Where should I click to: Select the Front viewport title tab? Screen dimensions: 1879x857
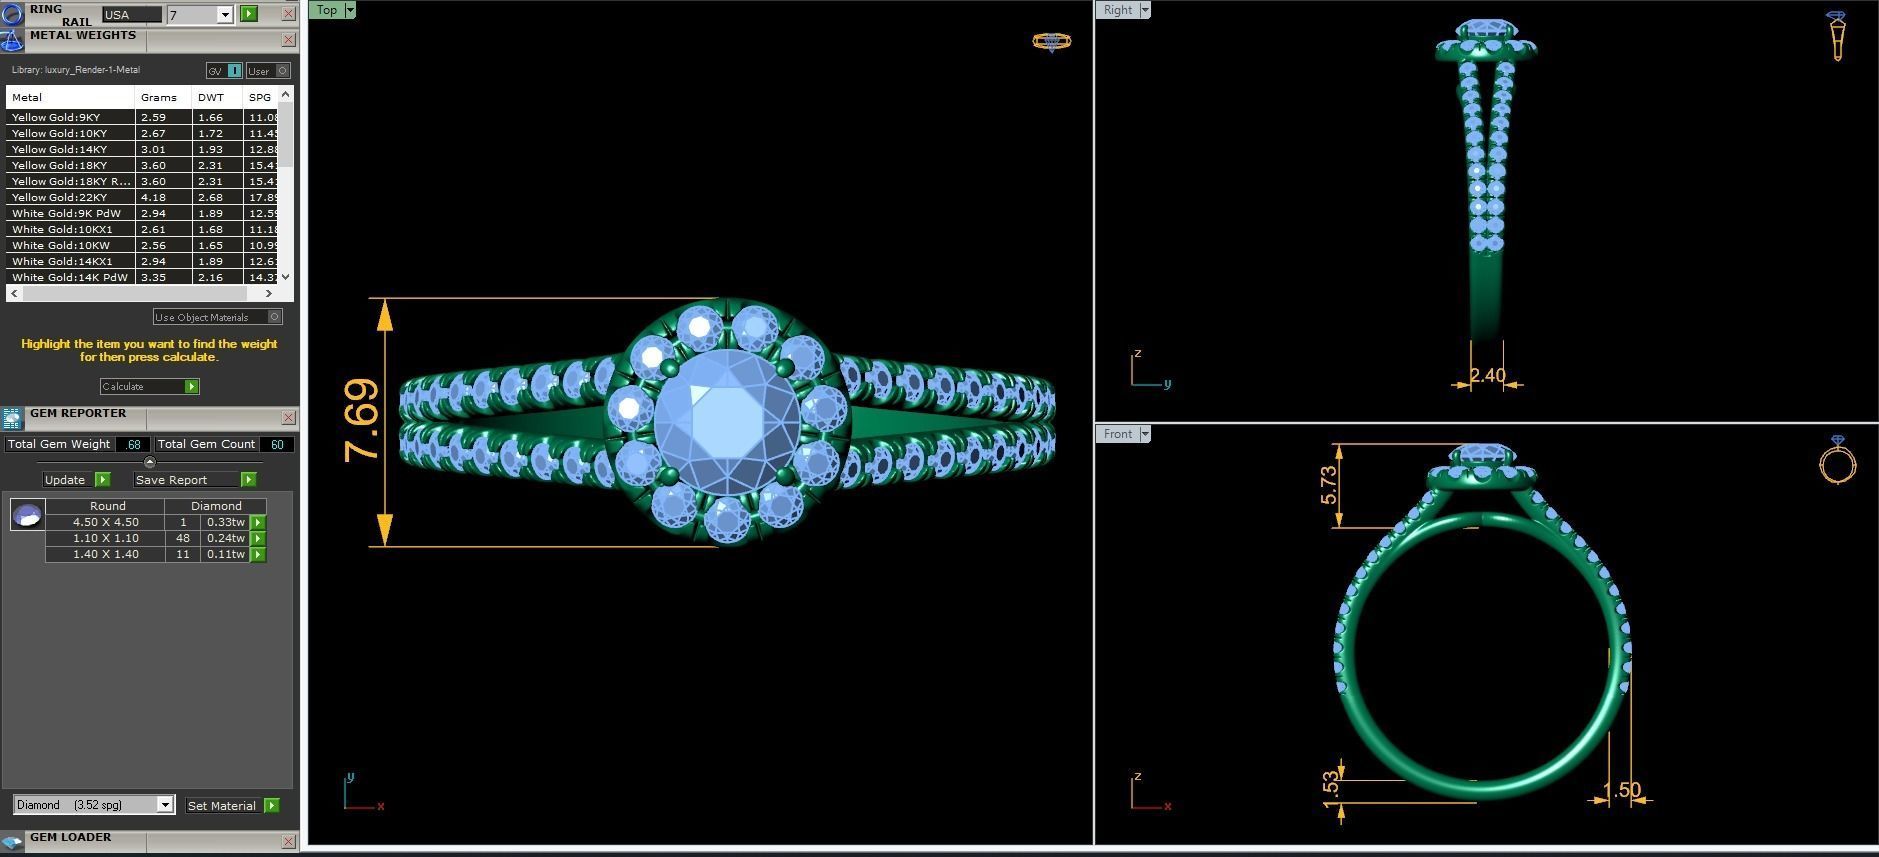[1118, 434]
